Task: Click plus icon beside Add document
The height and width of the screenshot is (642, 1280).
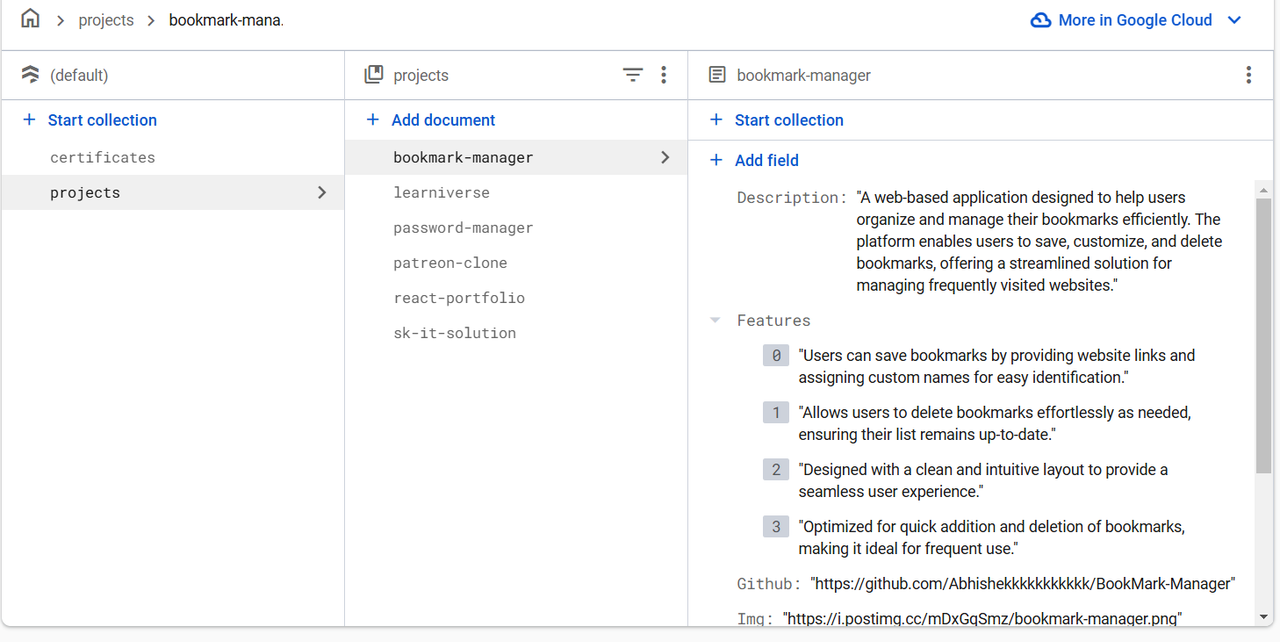Action: 373,120
